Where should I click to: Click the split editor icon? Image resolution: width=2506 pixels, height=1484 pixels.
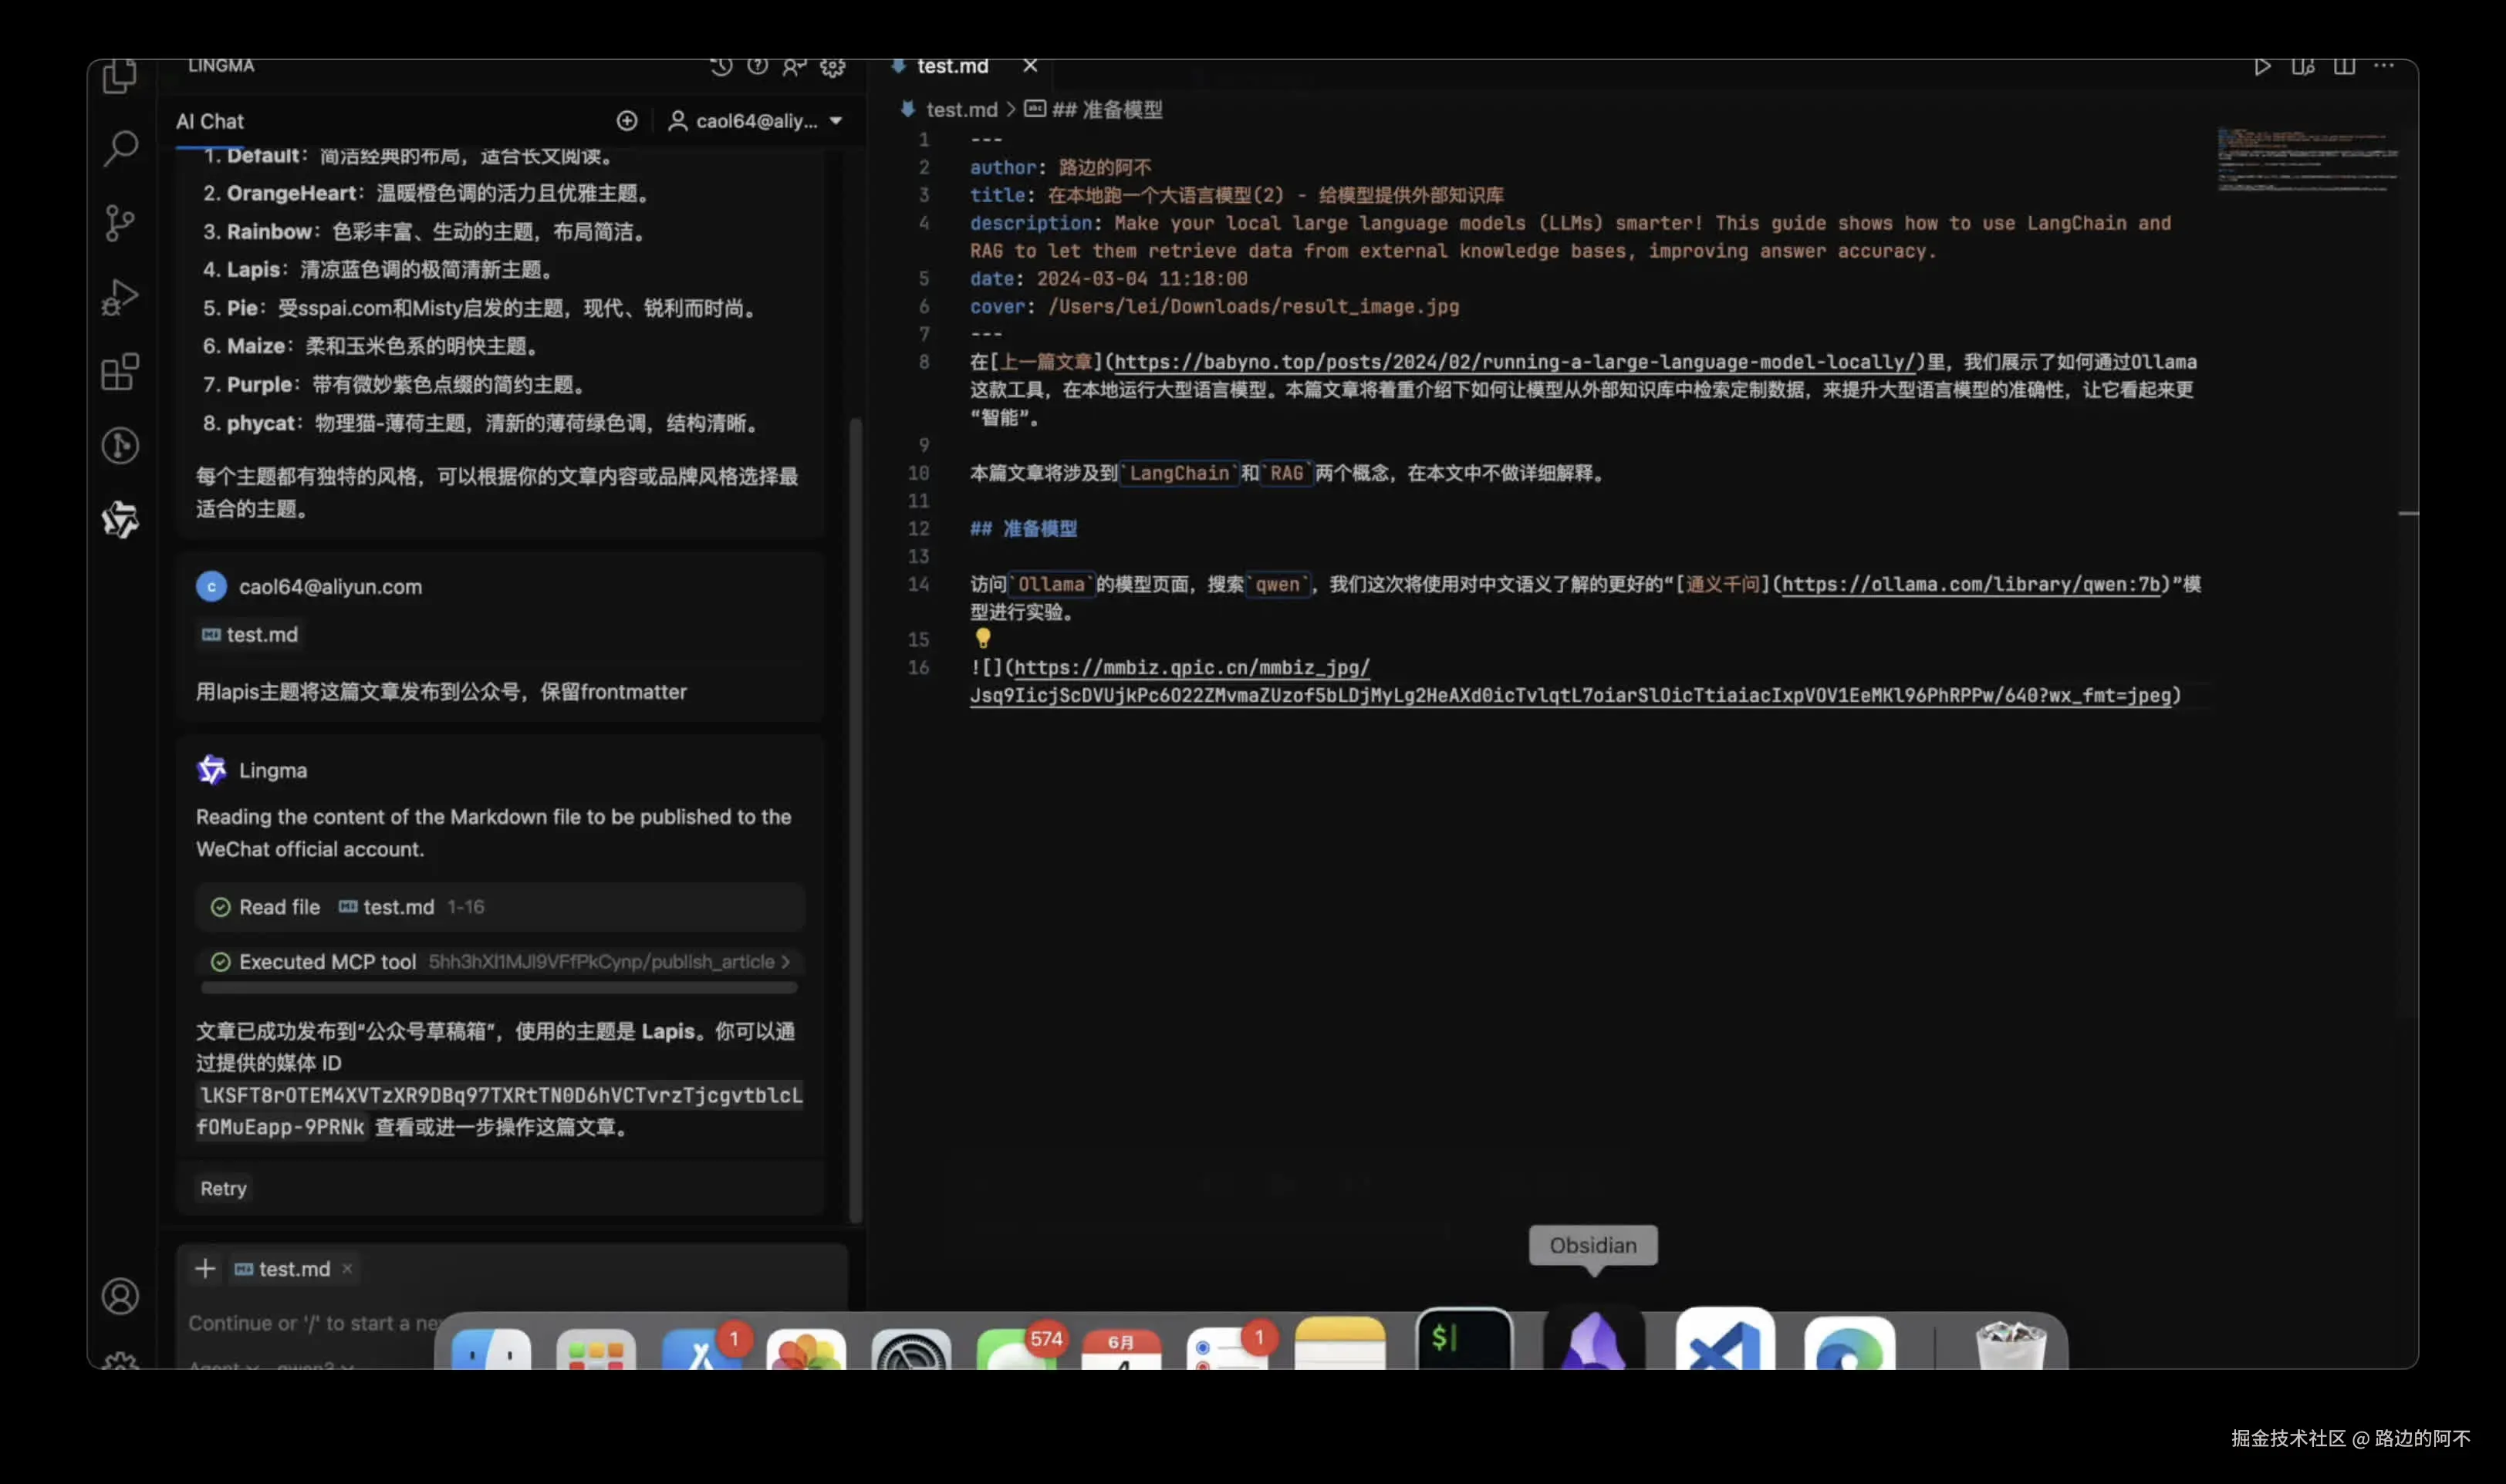pyautogui.click(x=2343, y=66)
